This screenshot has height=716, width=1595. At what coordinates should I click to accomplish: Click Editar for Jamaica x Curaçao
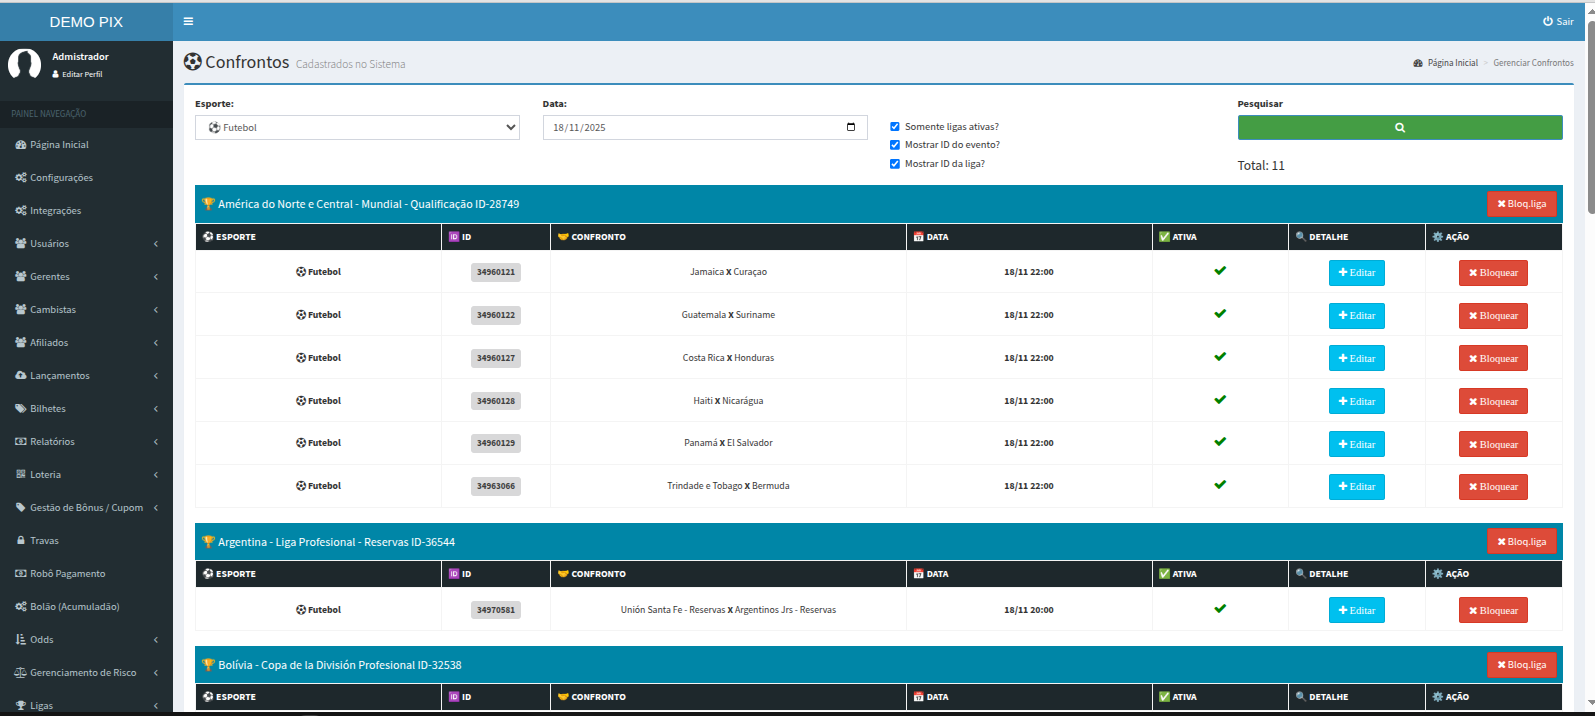pos(1356,273)
